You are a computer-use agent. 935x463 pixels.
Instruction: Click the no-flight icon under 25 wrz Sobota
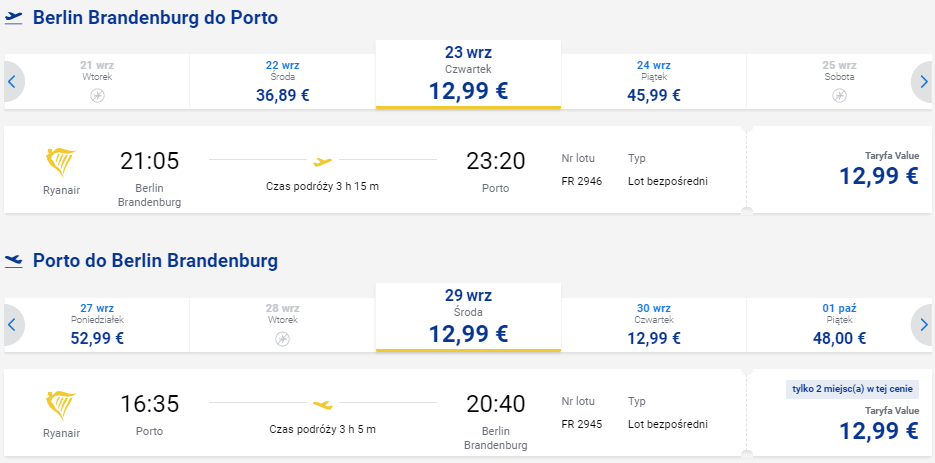click(839, 95)
